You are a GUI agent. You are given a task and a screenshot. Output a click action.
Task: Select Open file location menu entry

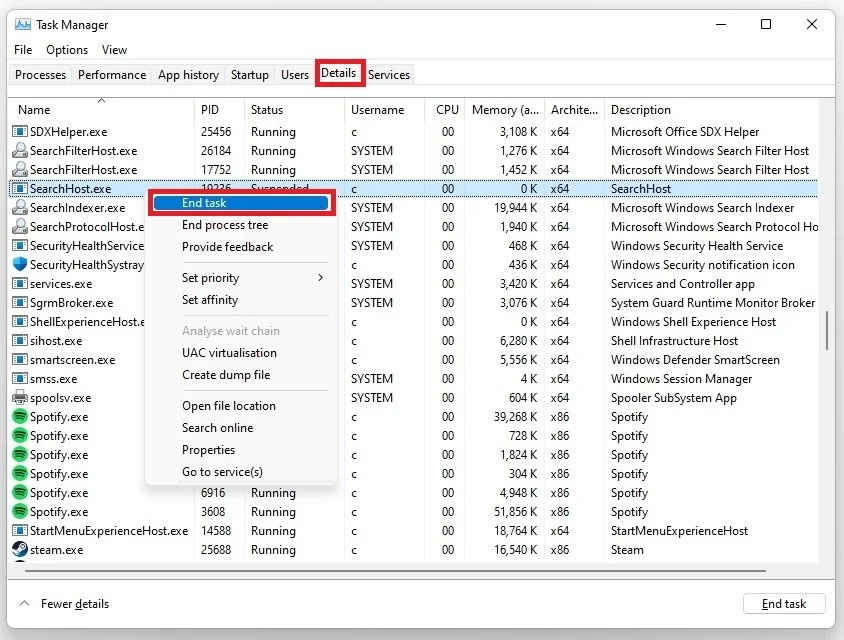coord(229,406)
